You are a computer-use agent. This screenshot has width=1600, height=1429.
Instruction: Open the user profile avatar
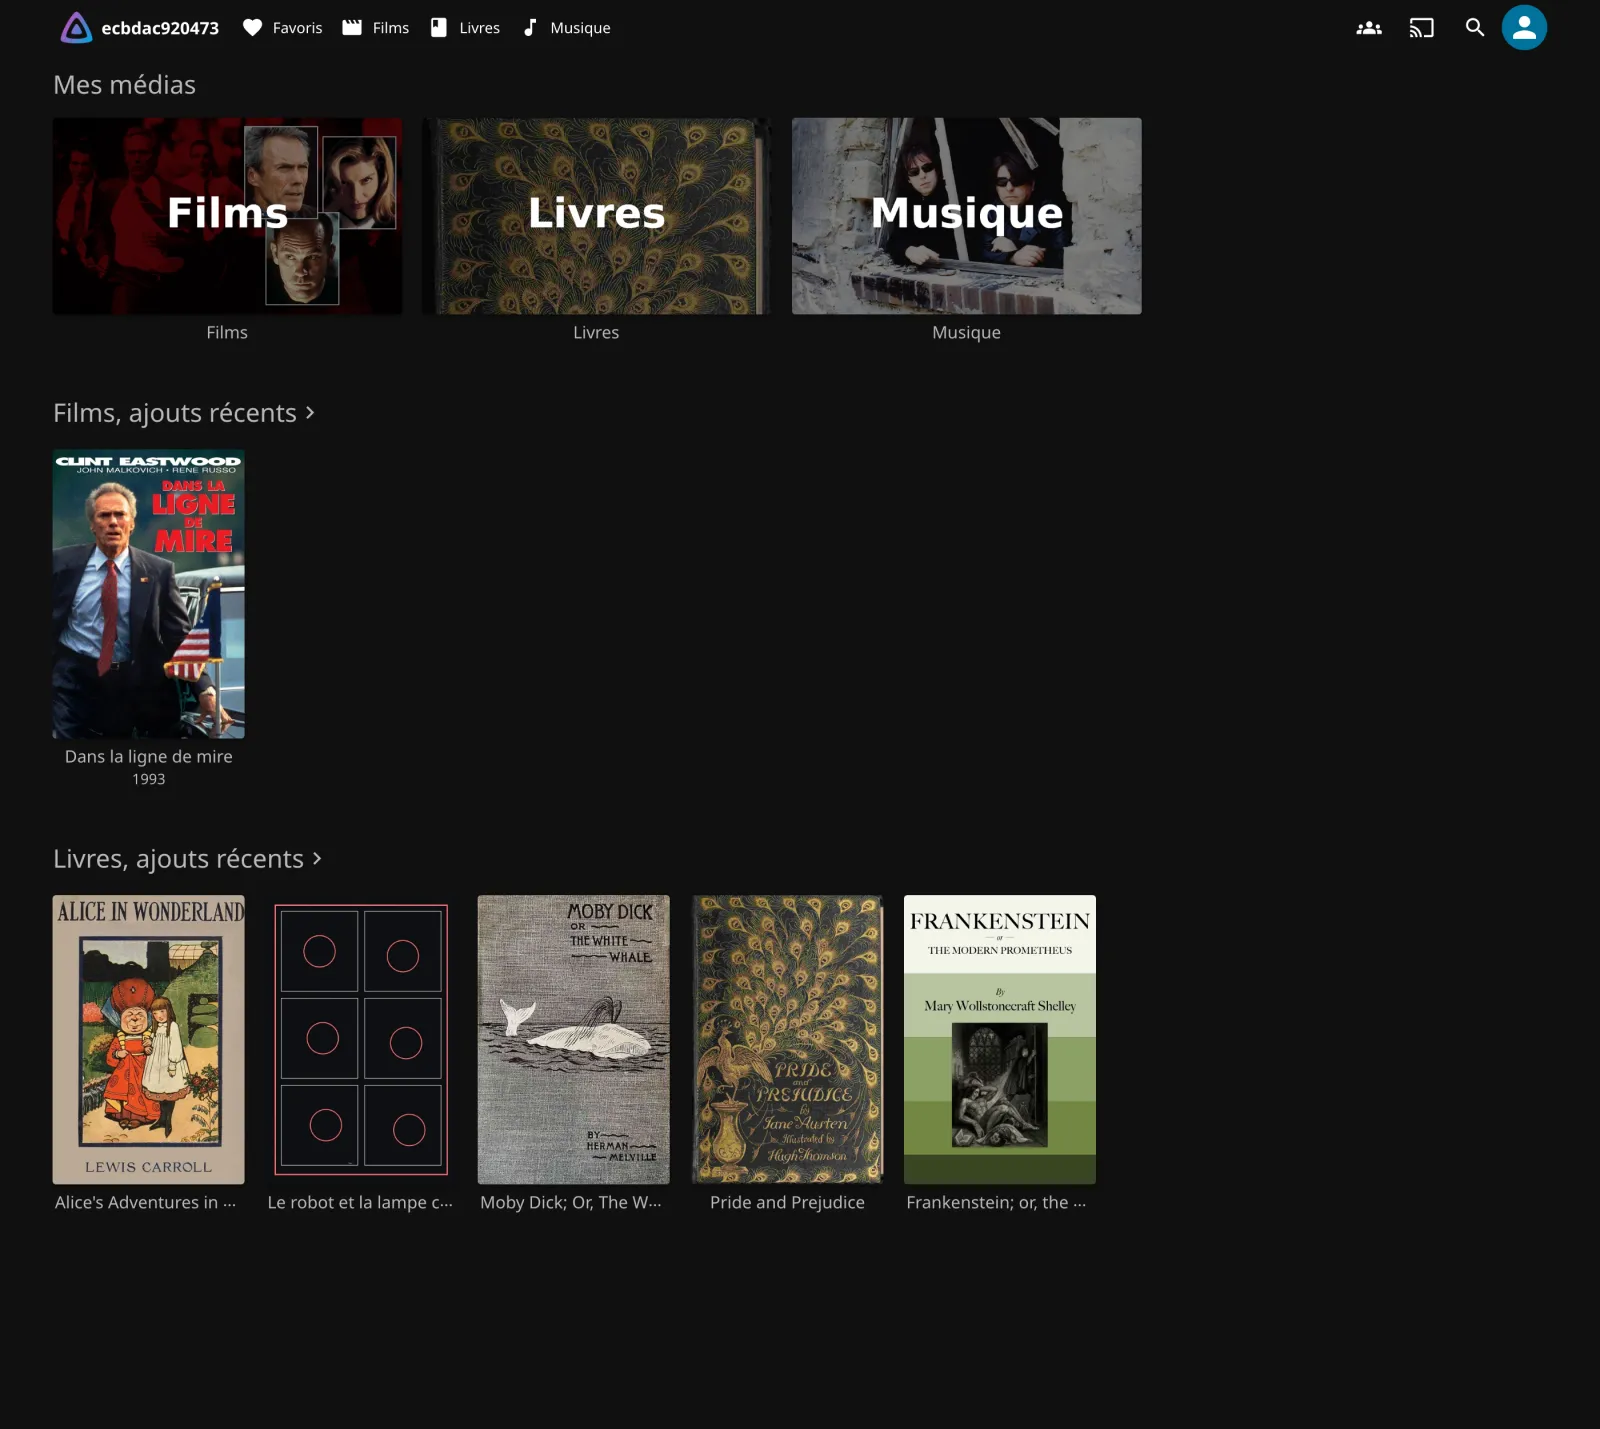point(1524,28)
